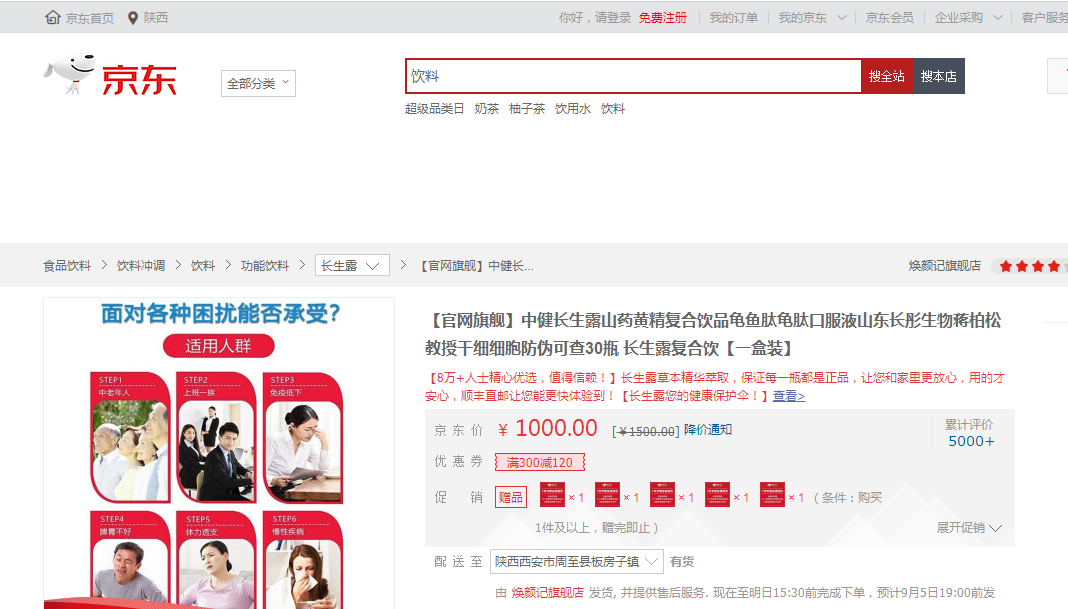Open breadcrumb 功能饮料

pyautogui.click(x=265, y=266)
